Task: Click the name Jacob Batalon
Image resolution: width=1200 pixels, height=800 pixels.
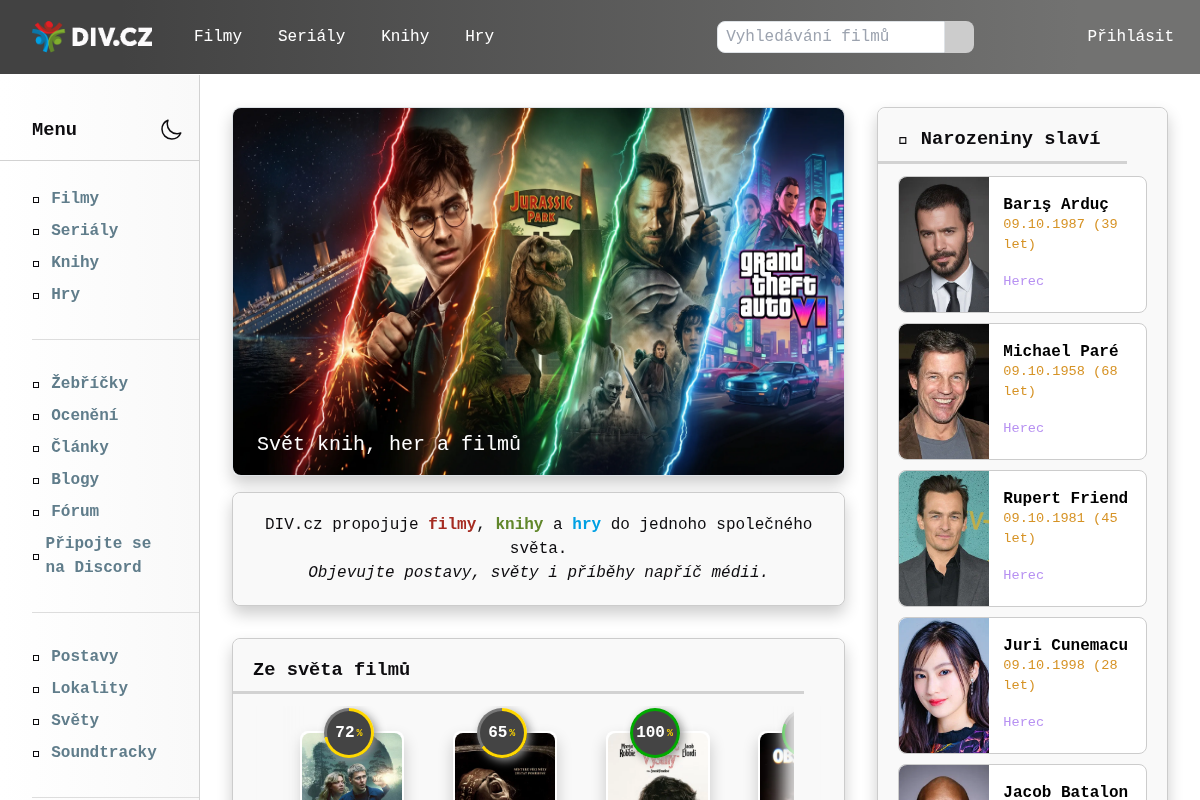Action: 1066,792
